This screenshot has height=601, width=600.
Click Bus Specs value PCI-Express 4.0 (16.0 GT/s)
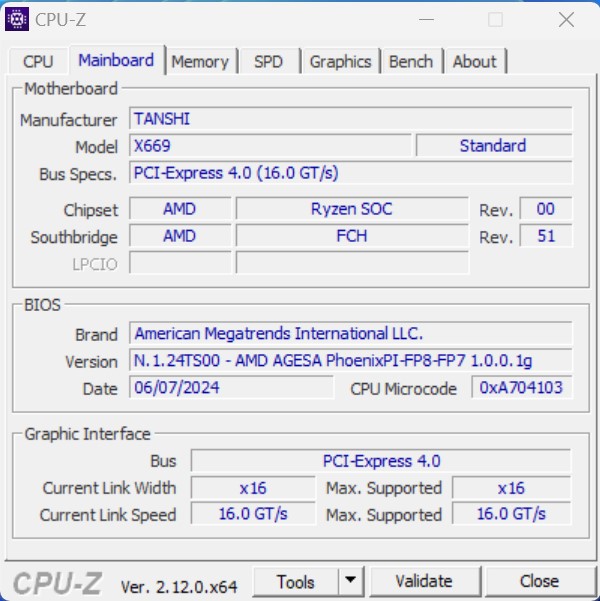350,172
